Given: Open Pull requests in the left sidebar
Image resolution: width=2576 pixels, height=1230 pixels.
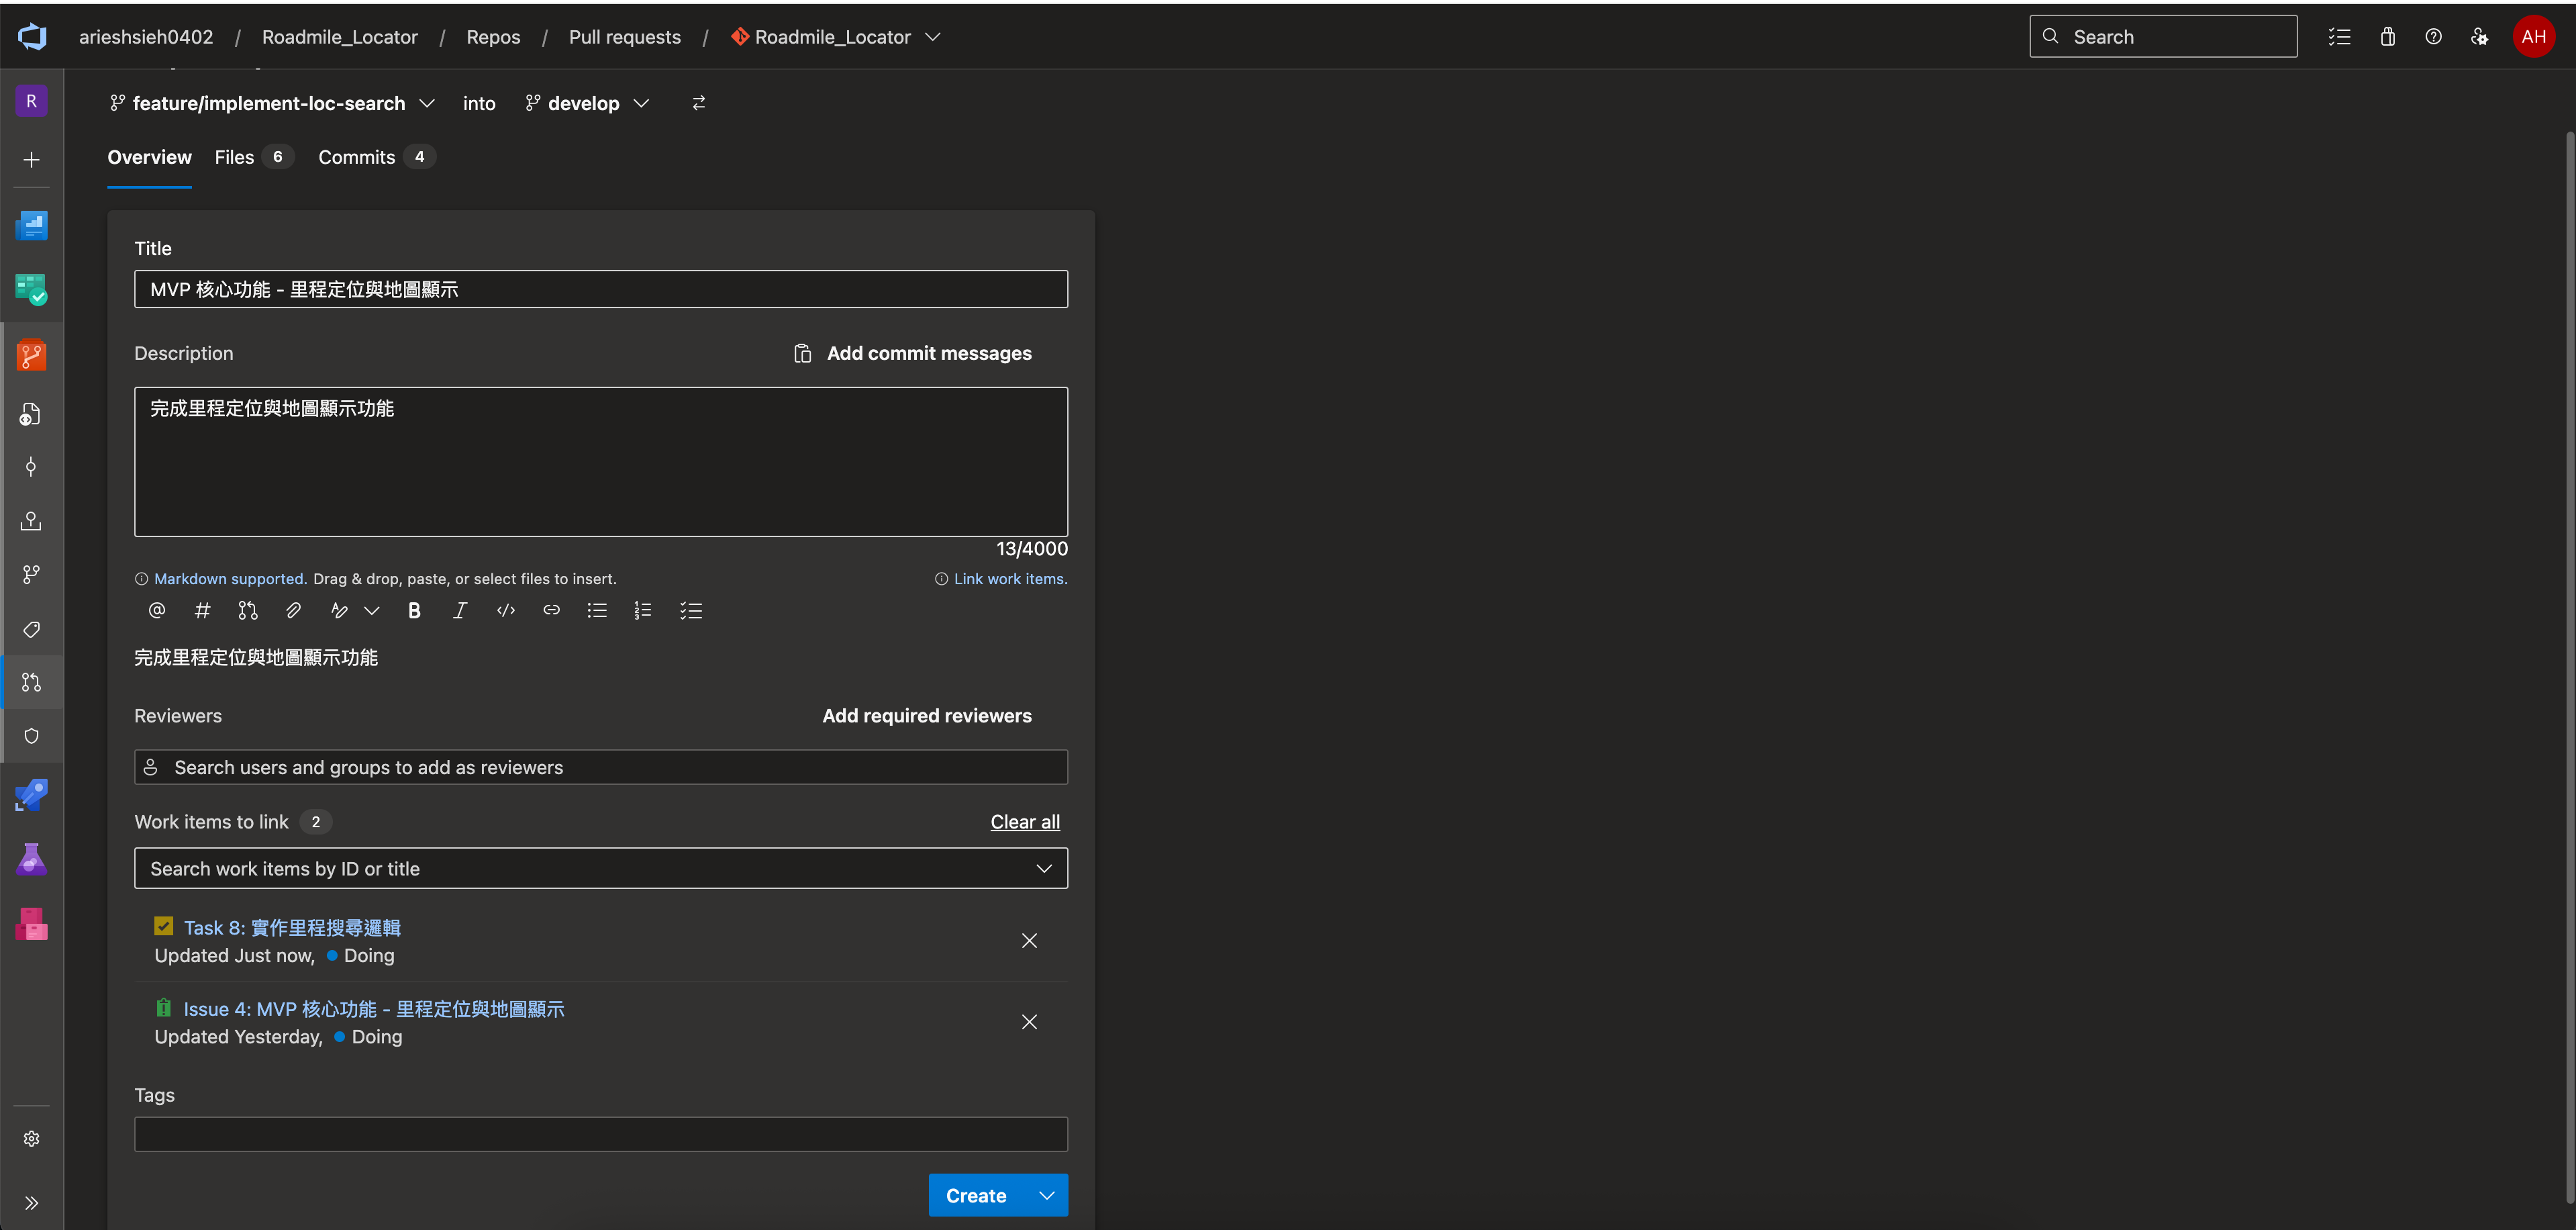Looking at the screenshot, I should click(31, 682).
